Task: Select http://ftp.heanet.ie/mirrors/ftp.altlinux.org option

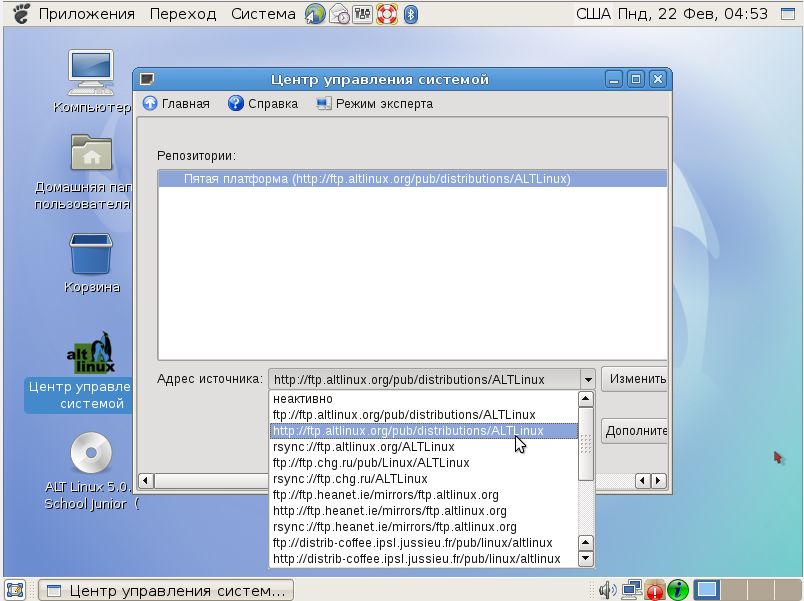Action: (x=424, y=511)
